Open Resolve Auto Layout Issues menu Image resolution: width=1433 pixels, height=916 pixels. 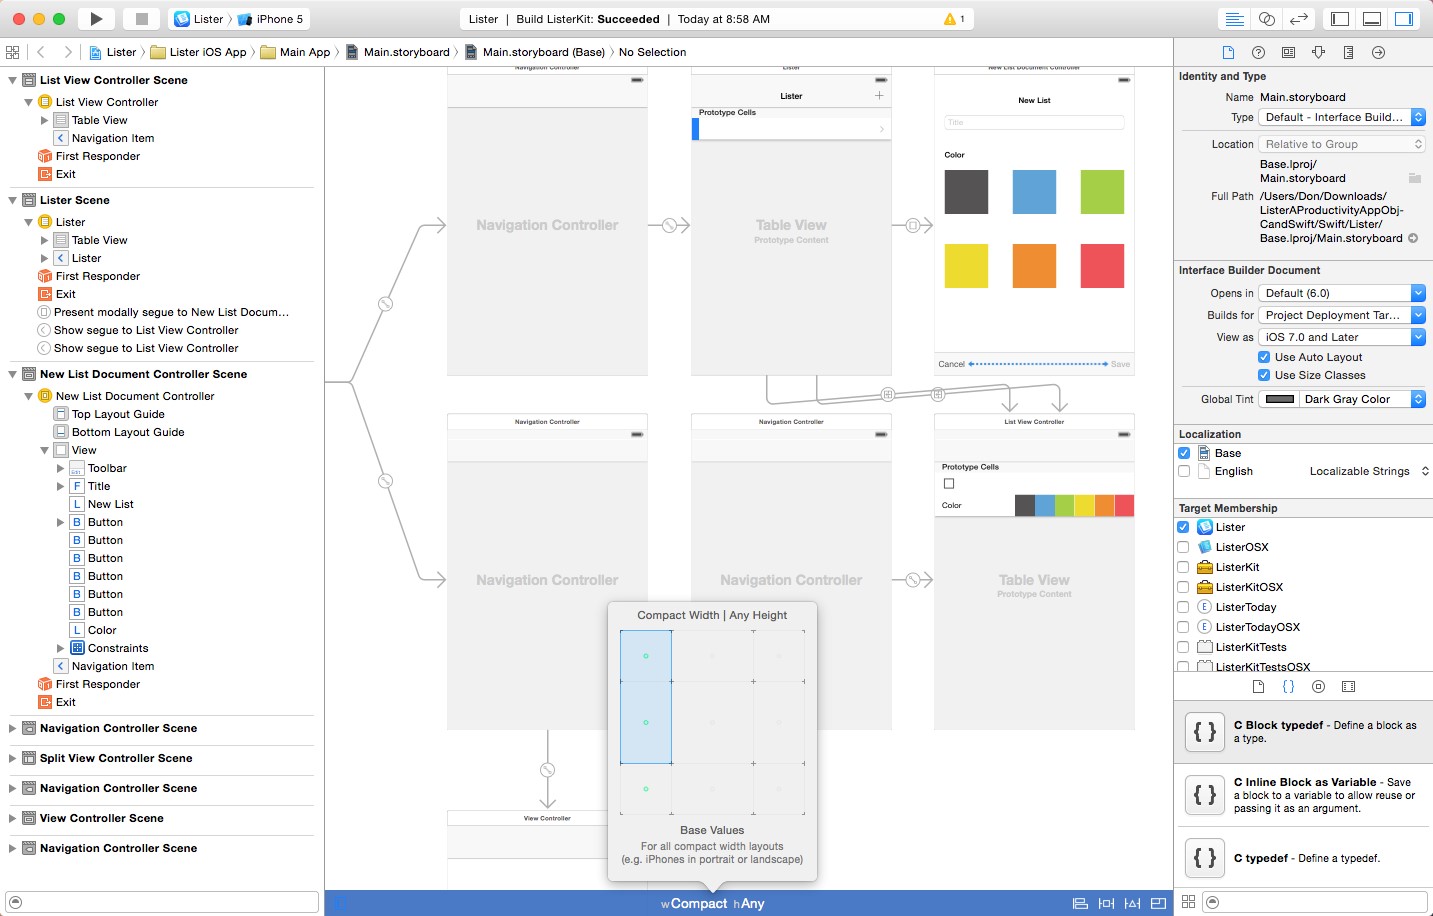[1132, 903]
